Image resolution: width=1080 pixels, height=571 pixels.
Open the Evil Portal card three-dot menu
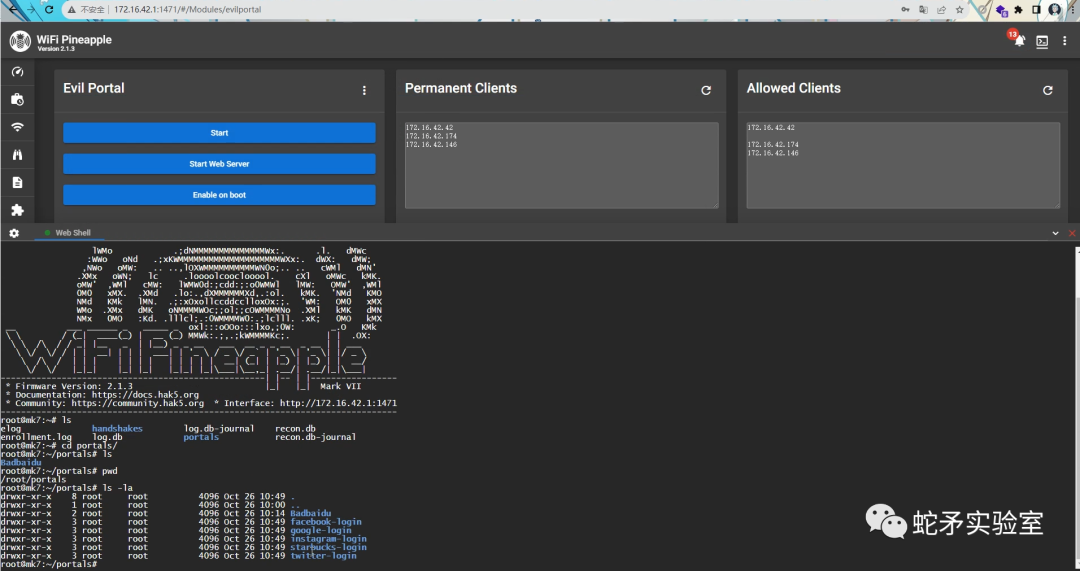(364, 90)
